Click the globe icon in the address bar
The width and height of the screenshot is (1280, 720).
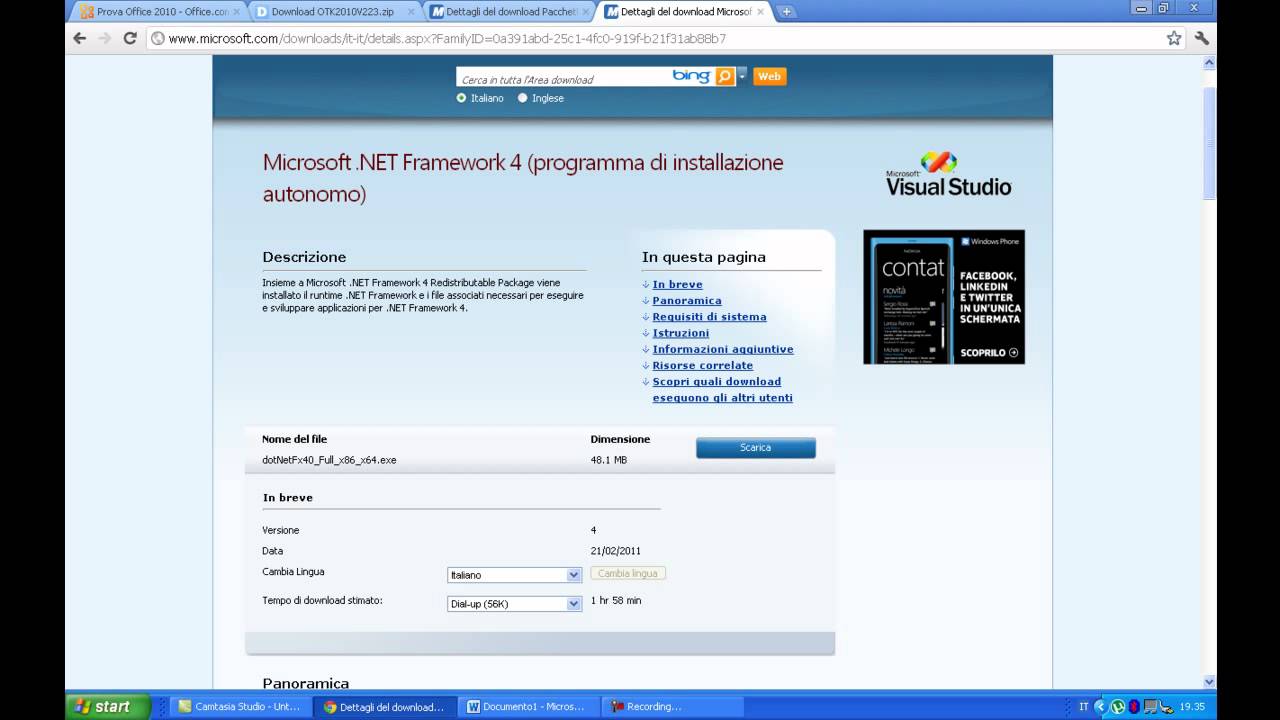pos(157,39)
